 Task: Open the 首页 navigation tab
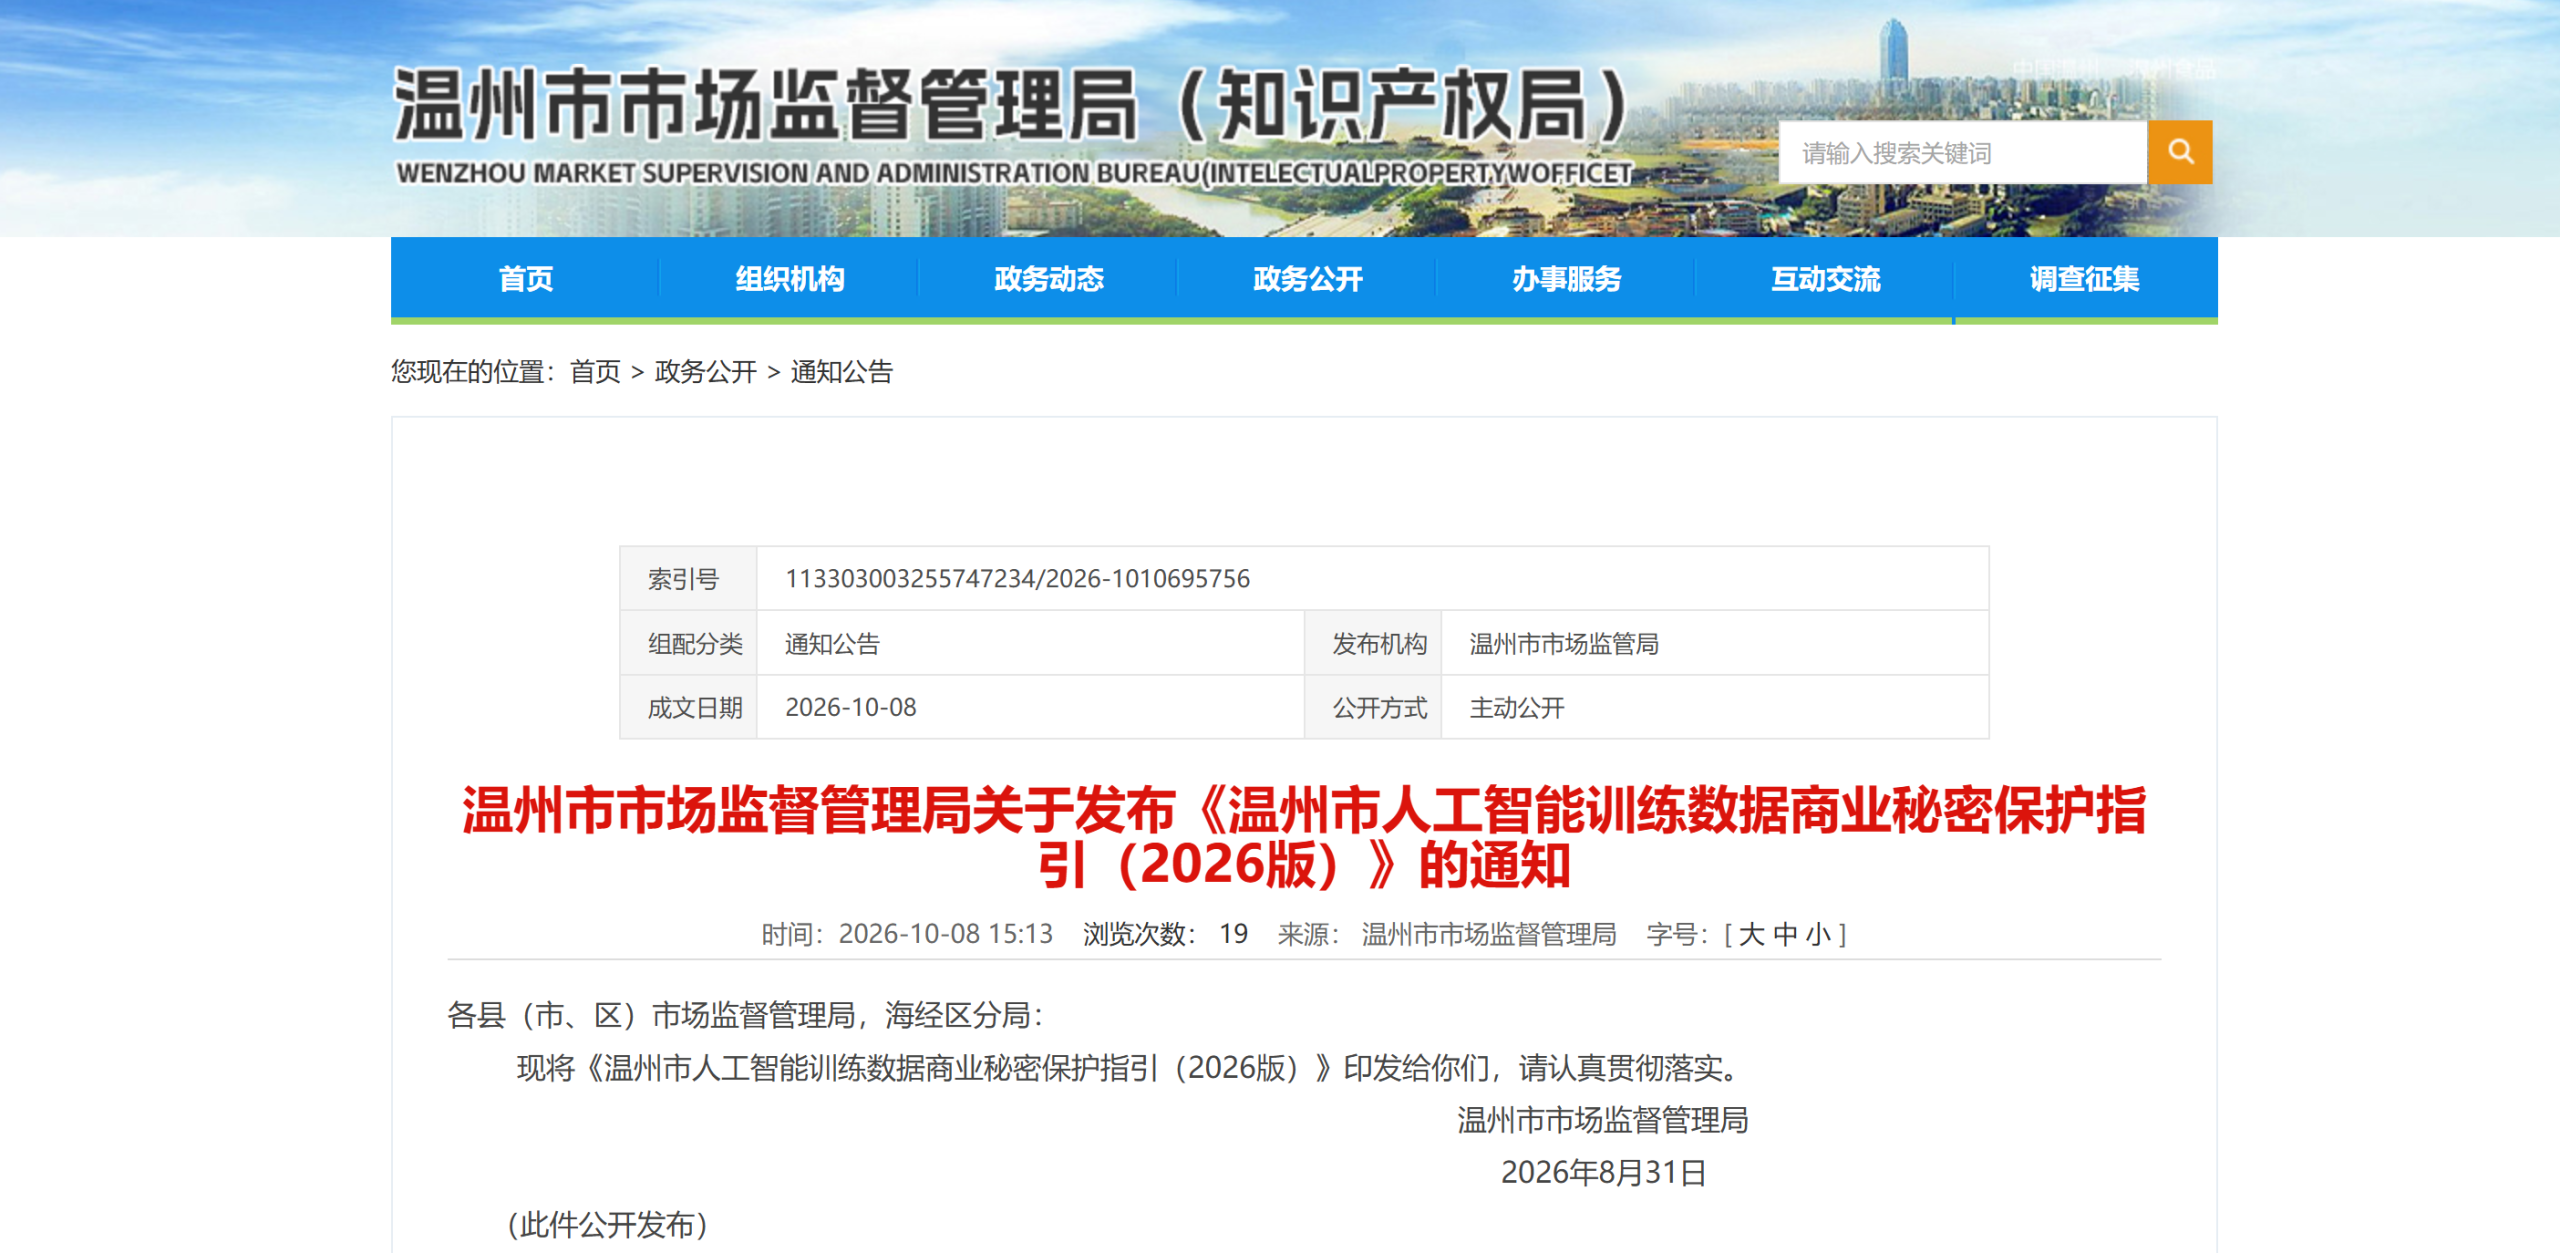click(525, 279)
